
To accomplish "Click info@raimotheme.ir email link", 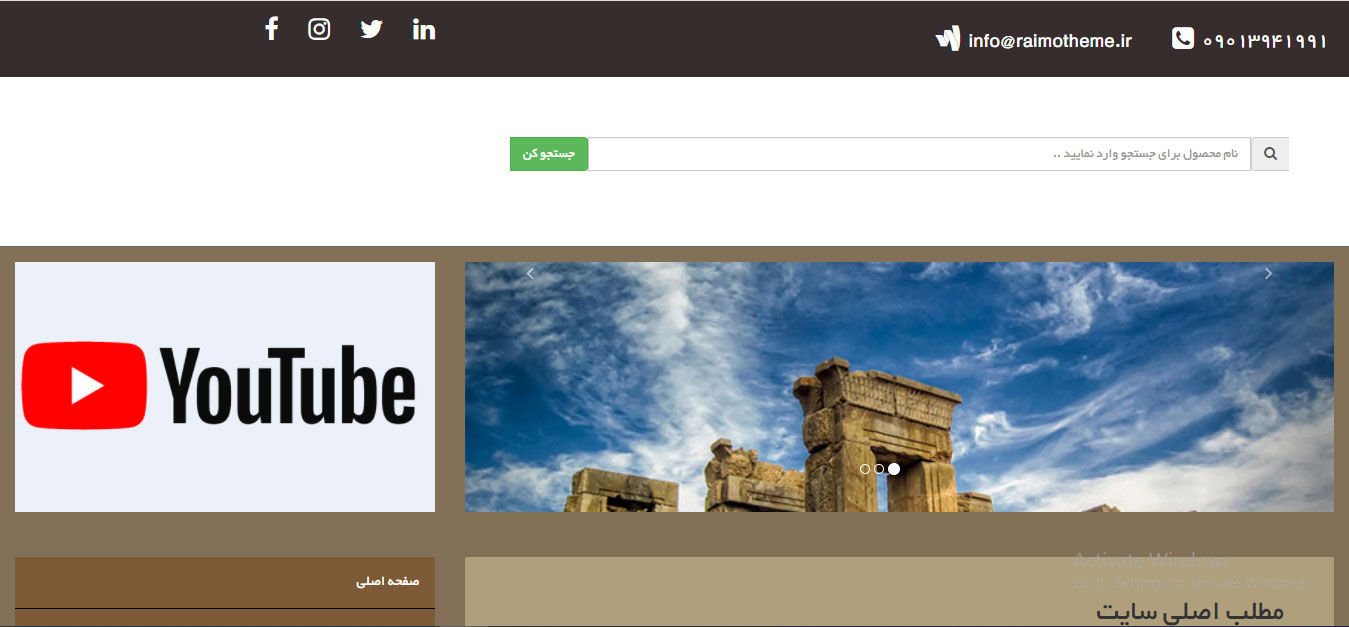I will click(x=1050, y=41).
